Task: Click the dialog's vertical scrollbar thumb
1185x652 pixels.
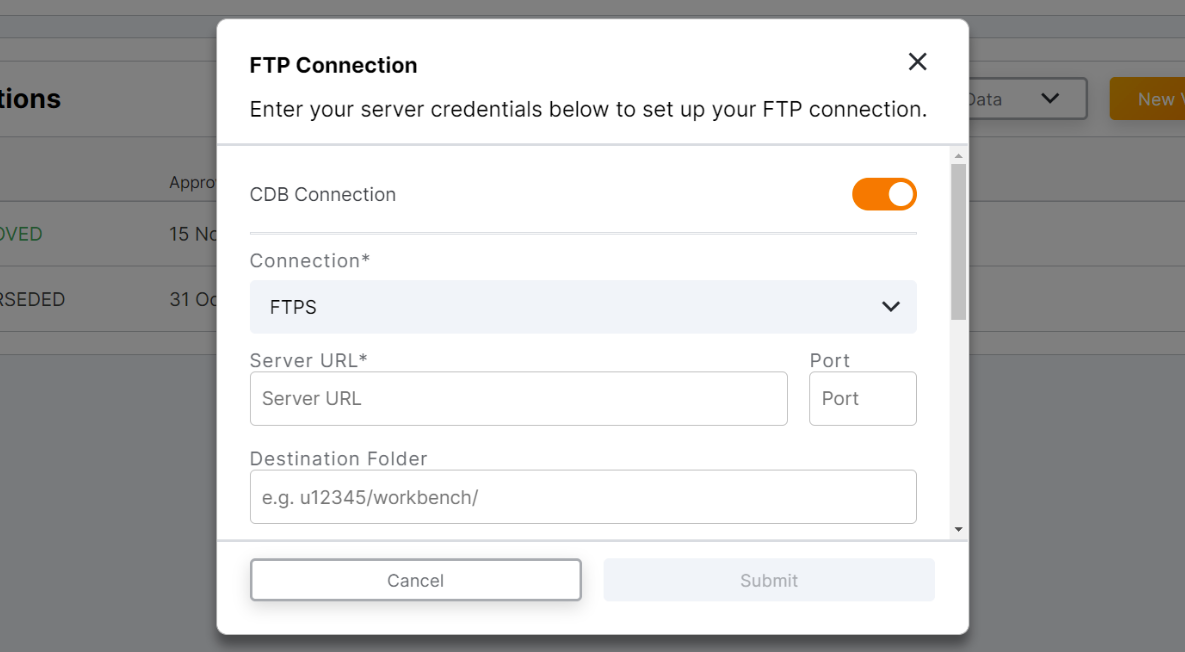Action: 959,240
